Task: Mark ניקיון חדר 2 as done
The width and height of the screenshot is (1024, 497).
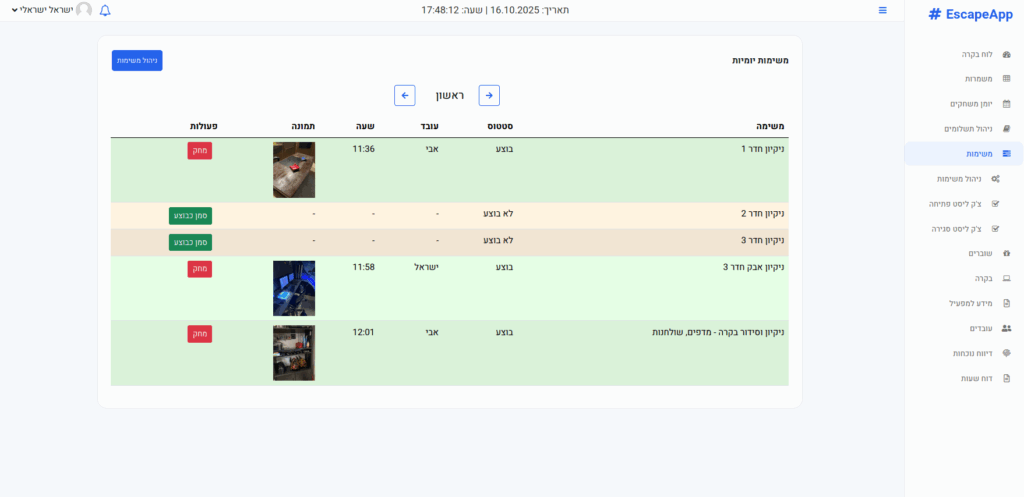Action: pos(190,215)
